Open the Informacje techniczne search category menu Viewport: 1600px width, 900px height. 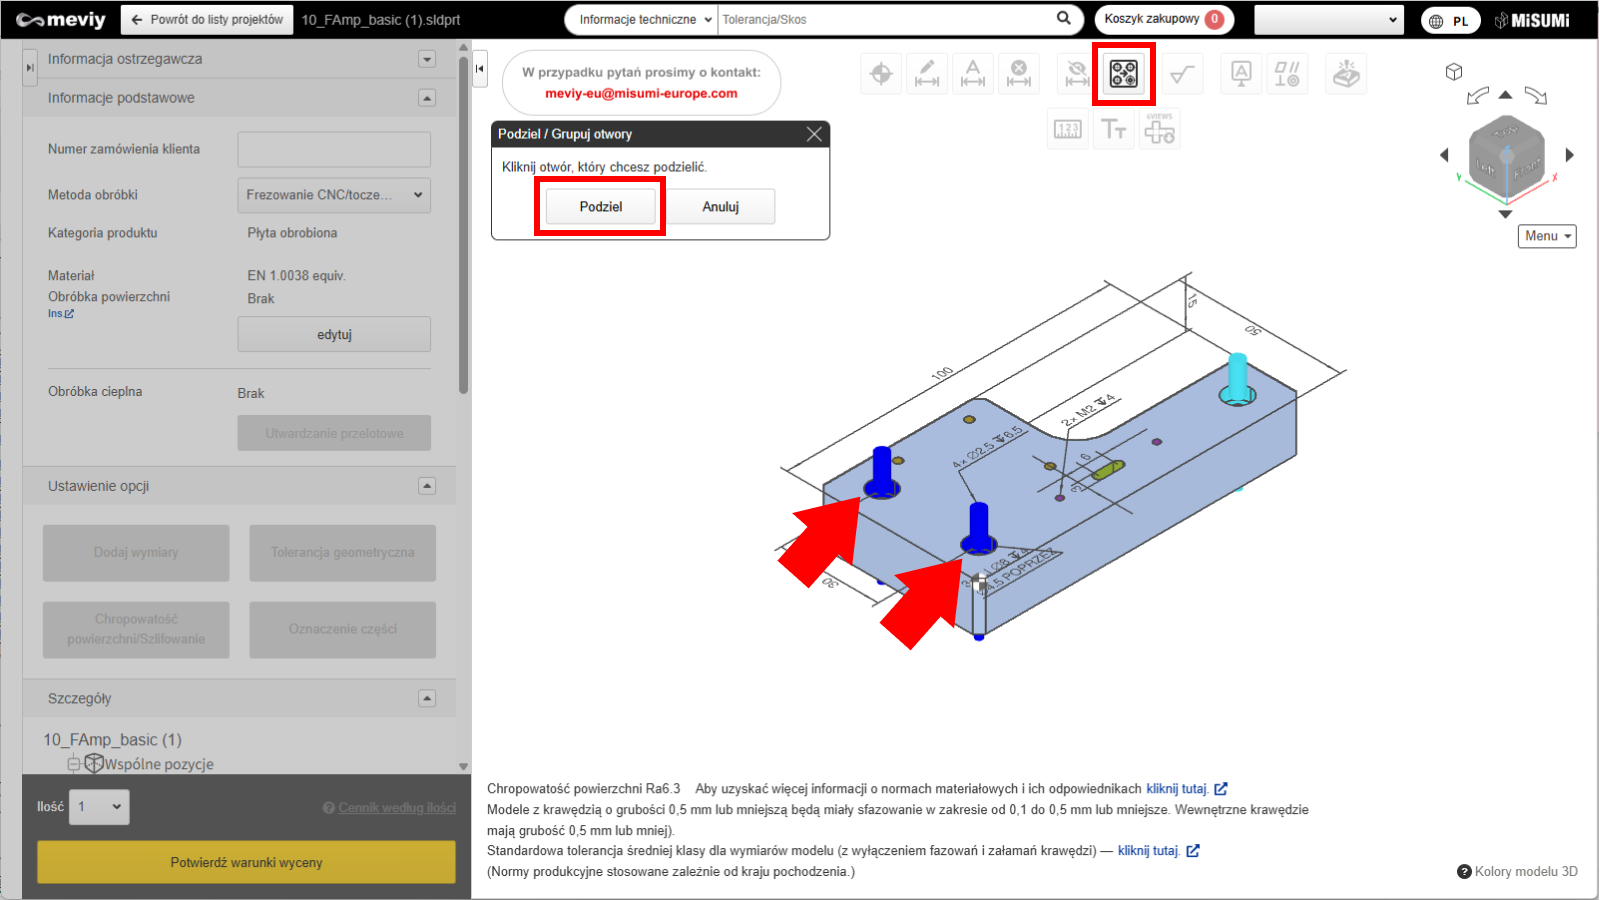(645, 20)
